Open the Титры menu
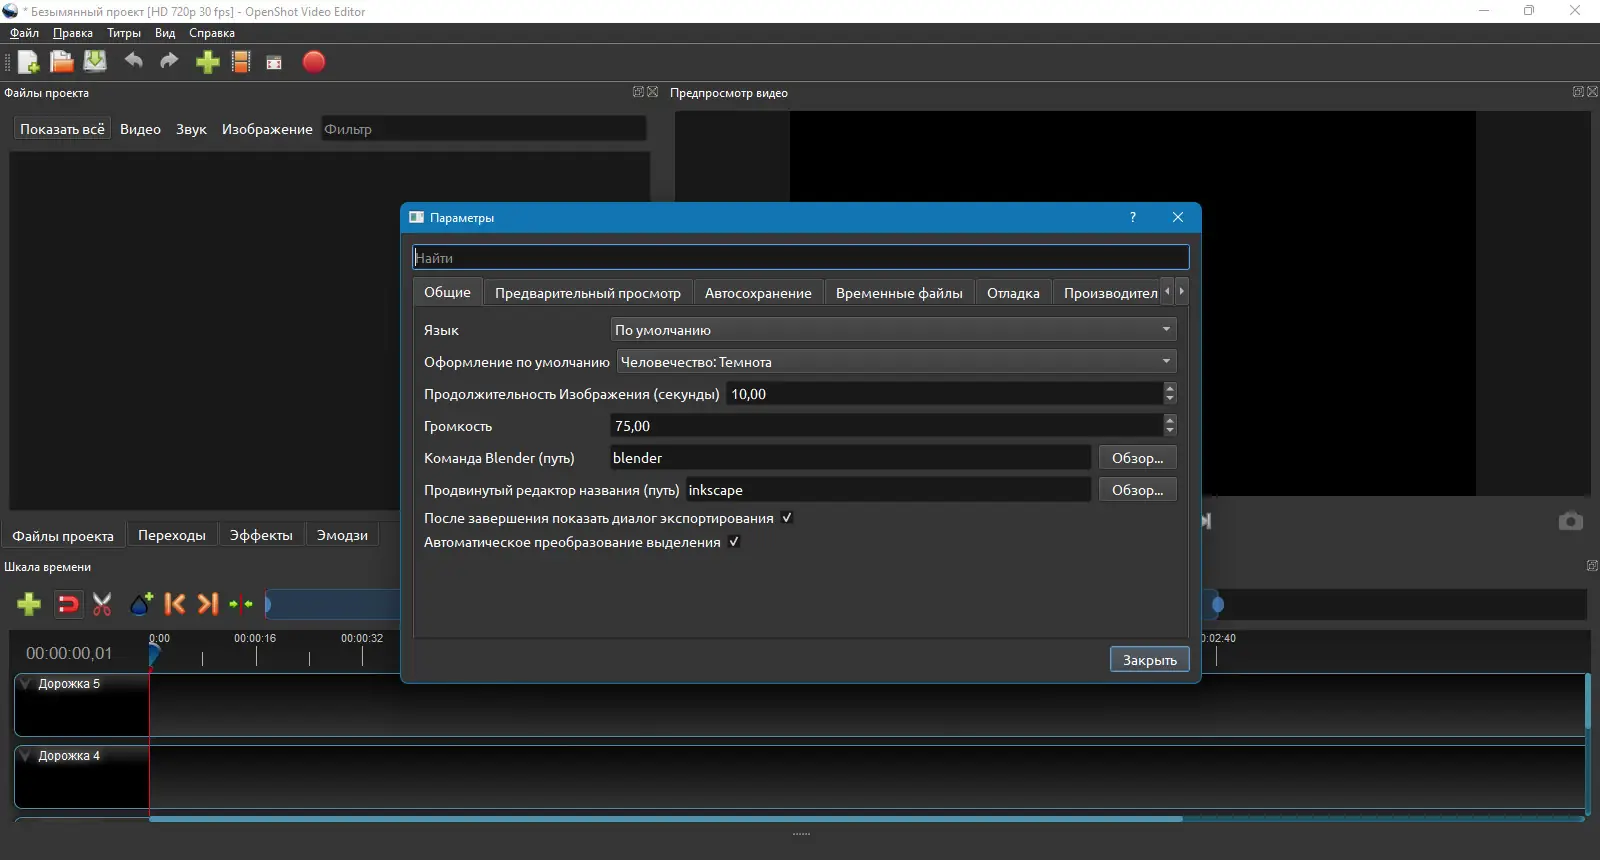Screen dimensions: 1600x860 pos(124,33)
